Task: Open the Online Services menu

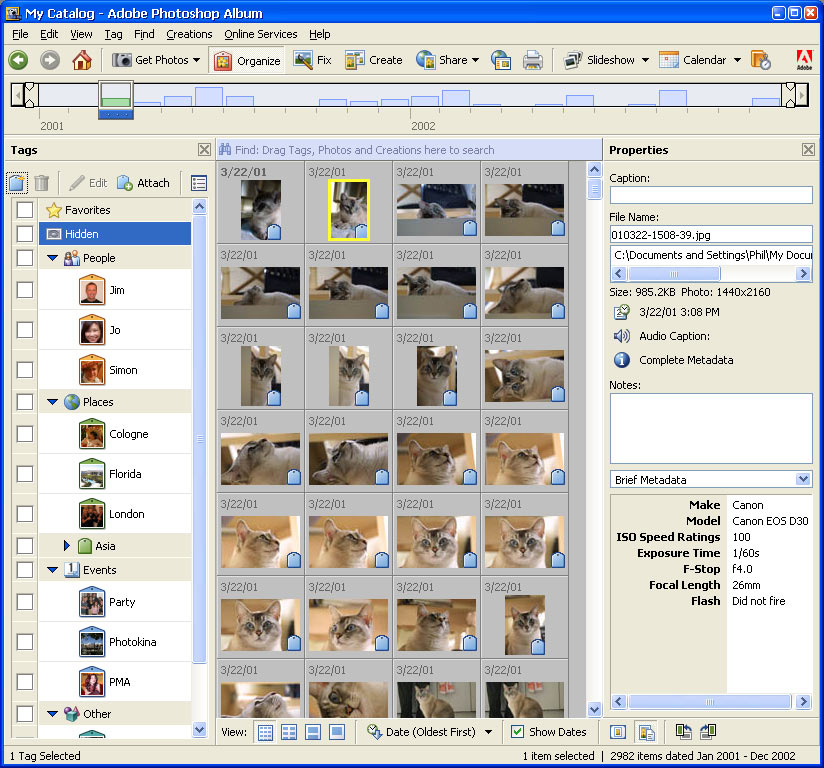Action: [260, 34]
